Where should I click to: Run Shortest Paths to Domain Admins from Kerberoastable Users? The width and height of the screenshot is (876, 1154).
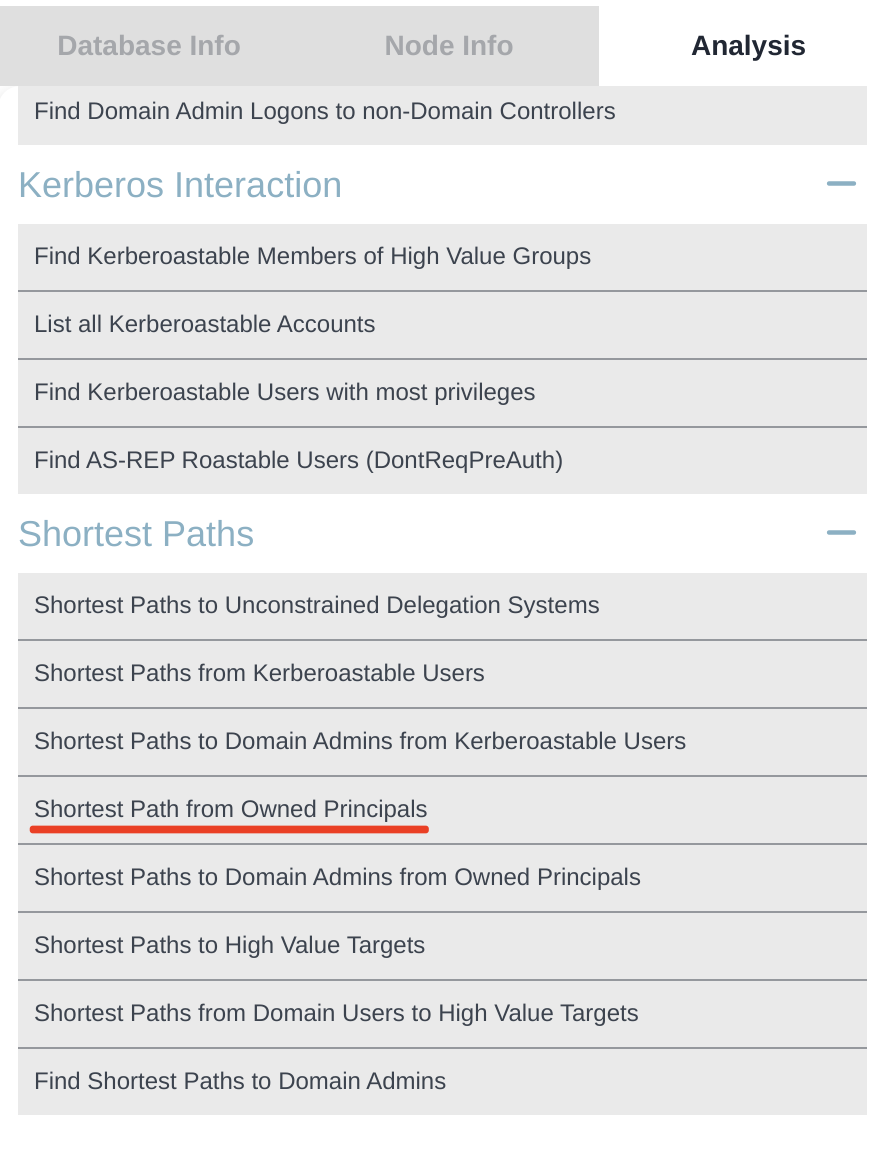(360, 742)
